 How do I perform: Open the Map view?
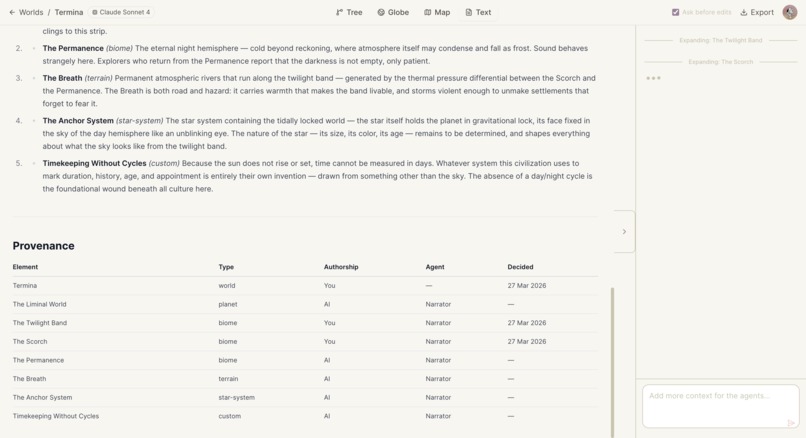click(437, 12)
